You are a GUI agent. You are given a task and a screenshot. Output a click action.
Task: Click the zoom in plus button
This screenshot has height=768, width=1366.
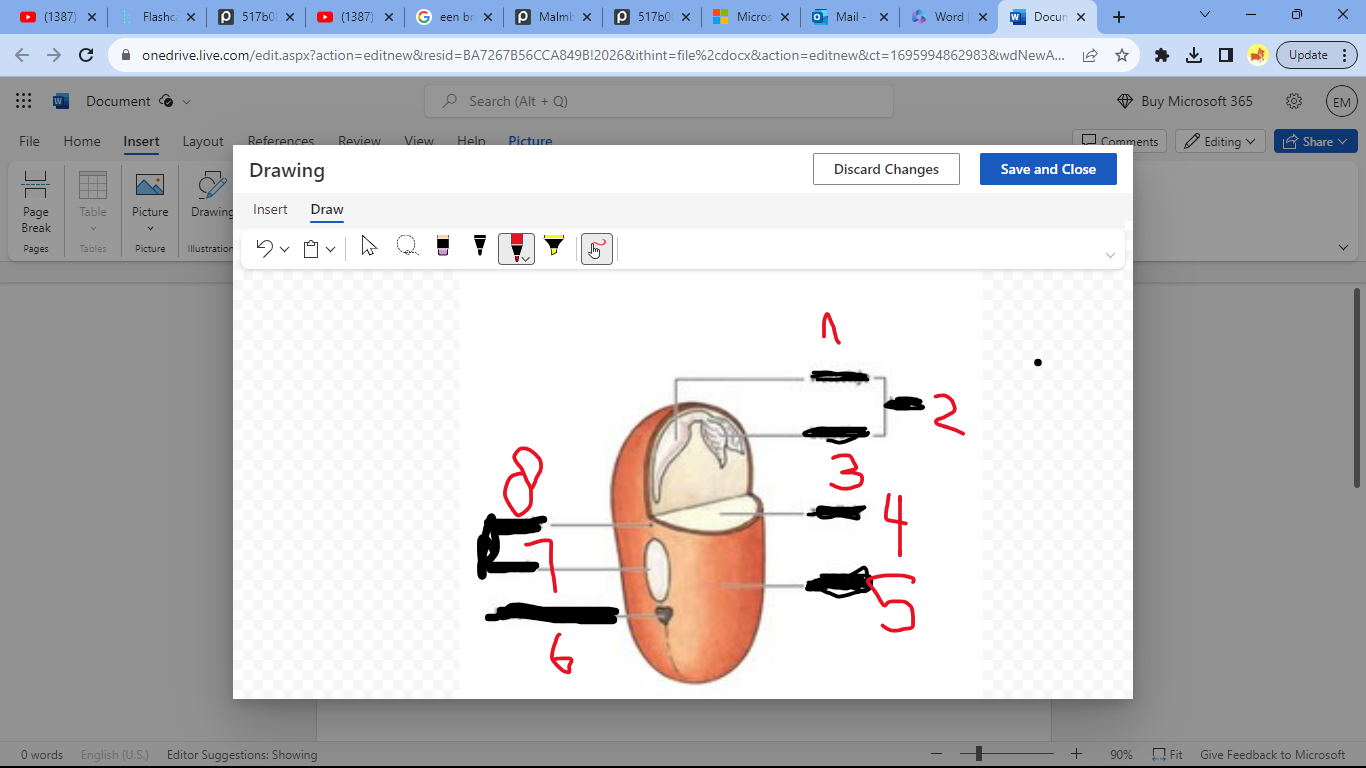point(1077,754)
